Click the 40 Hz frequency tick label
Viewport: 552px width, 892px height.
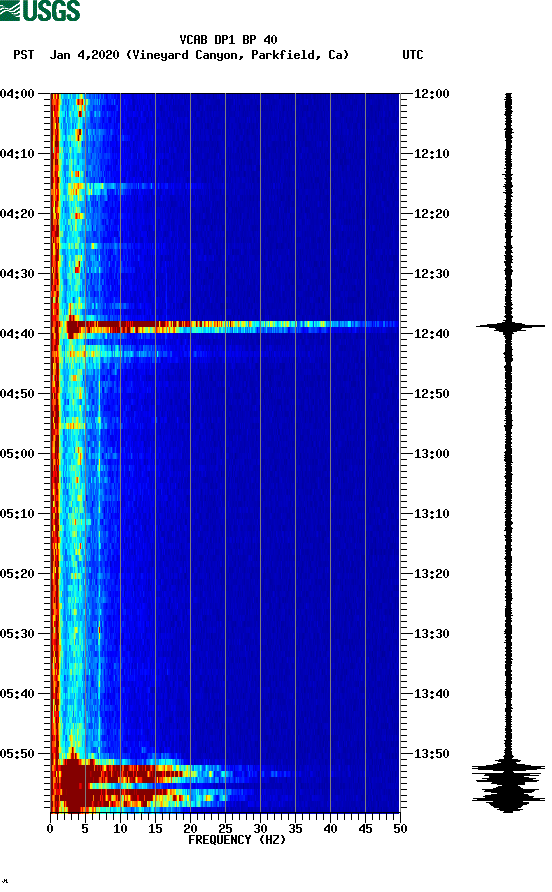point(330,829)
